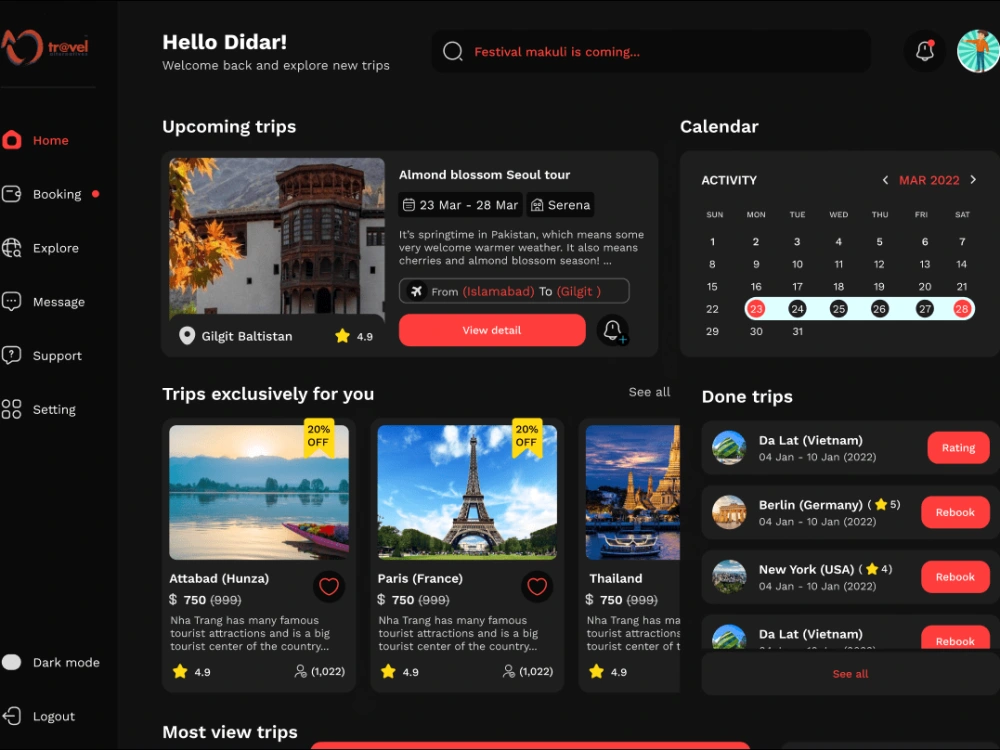Open the notification bell at top right
Screen dimensions: 1000x750
pos(924,50)
